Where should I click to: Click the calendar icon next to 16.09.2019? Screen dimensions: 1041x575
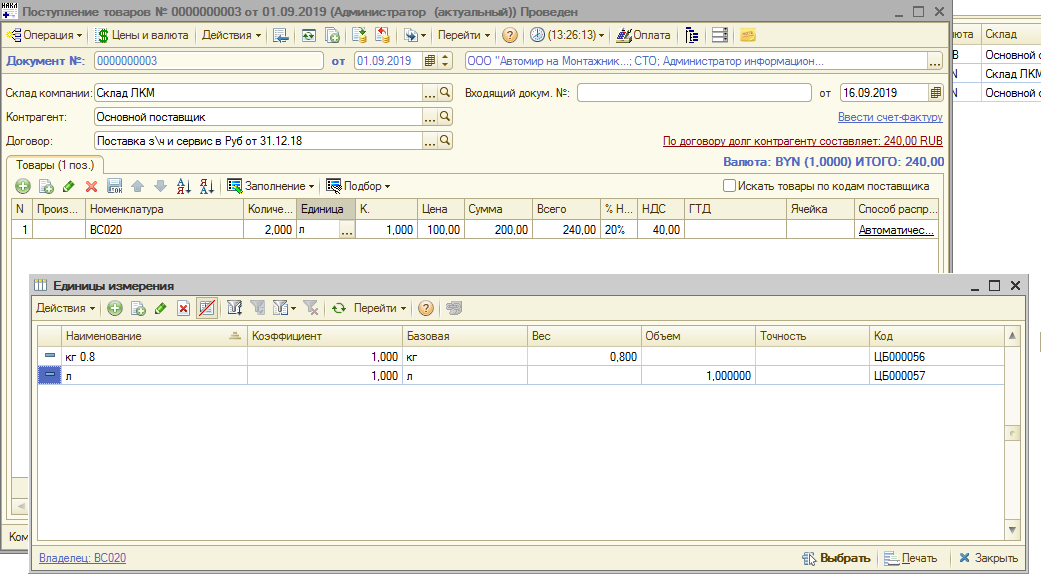[x=935, y=93]
